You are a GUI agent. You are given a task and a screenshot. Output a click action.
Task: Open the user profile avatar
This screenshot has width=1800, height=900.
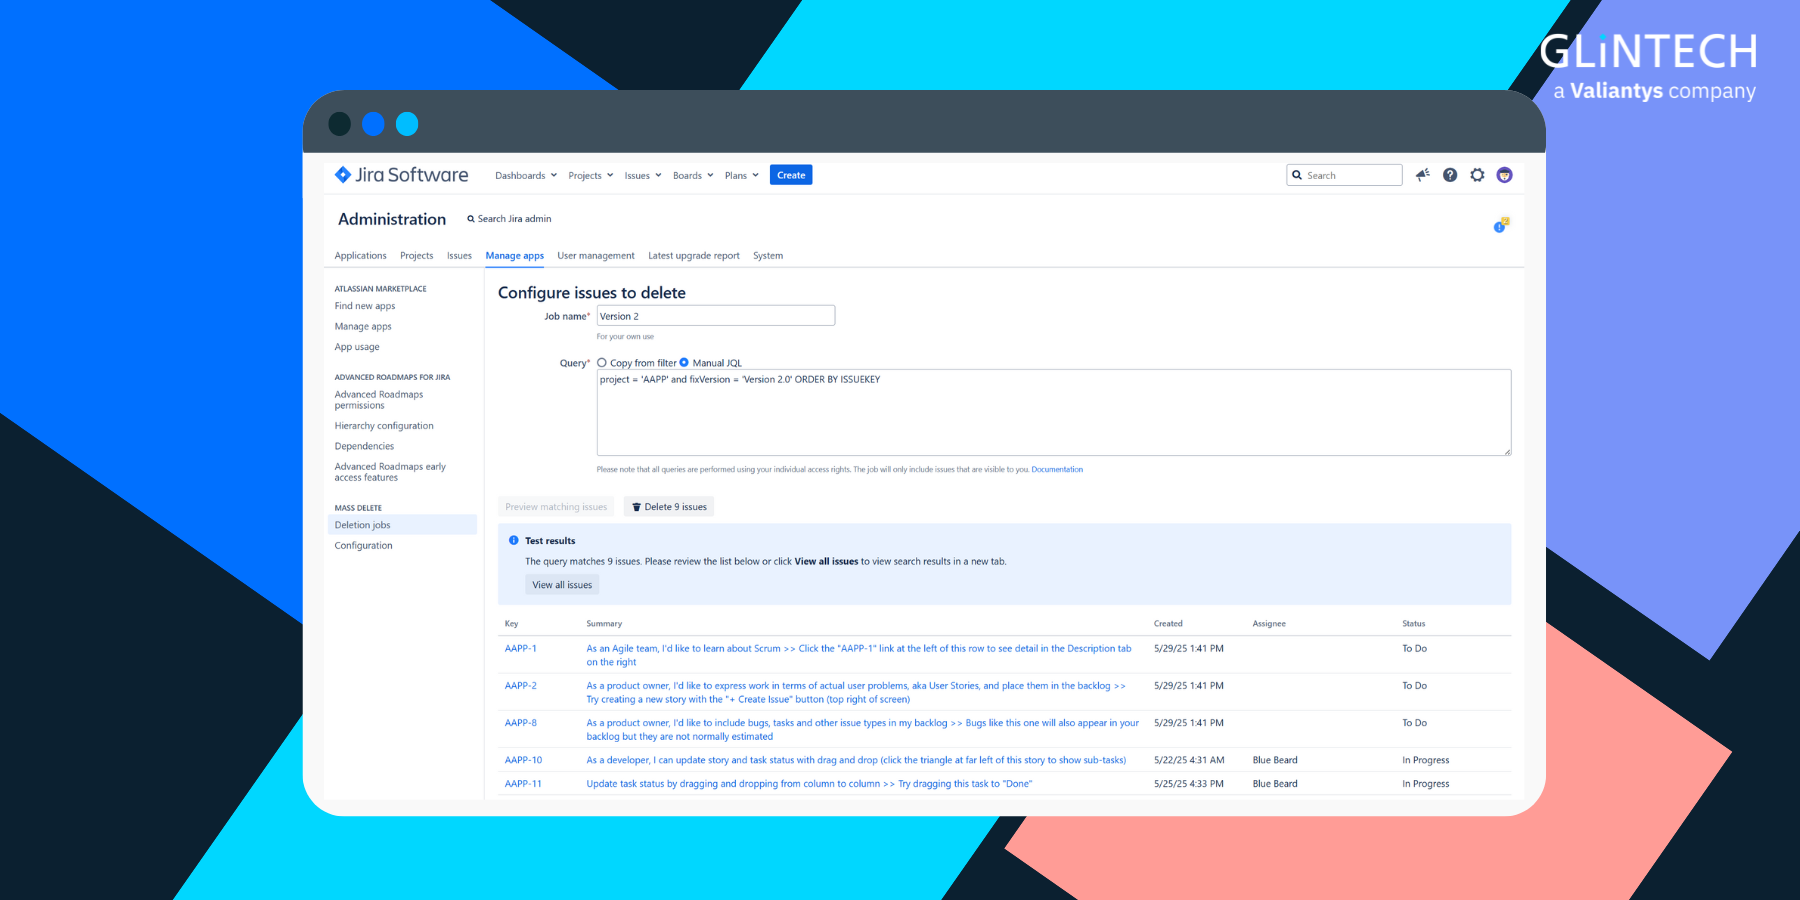tap(1504, 175)
